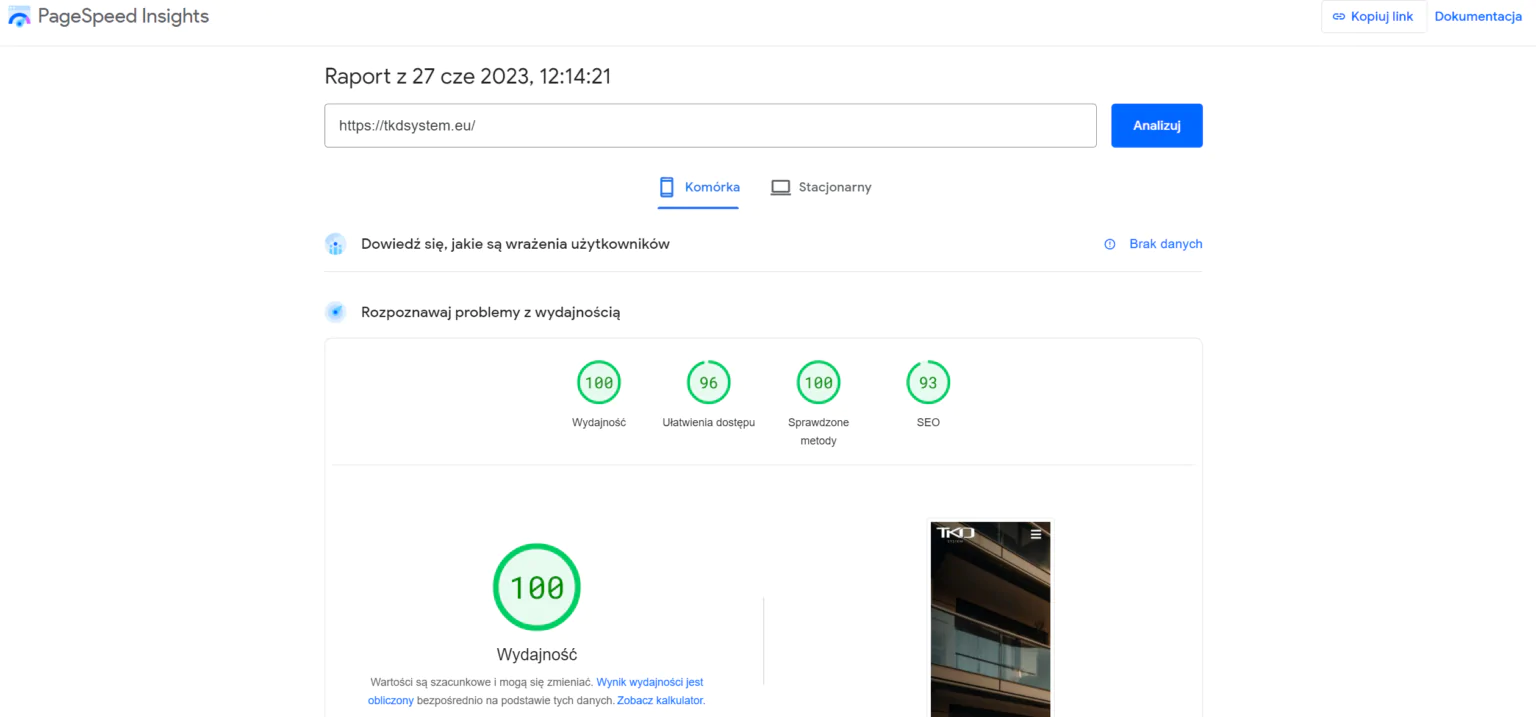Screen dimensions: 1536x717
Task: Click the PageSpeed Insights logo icon
Action: (19, 17)
